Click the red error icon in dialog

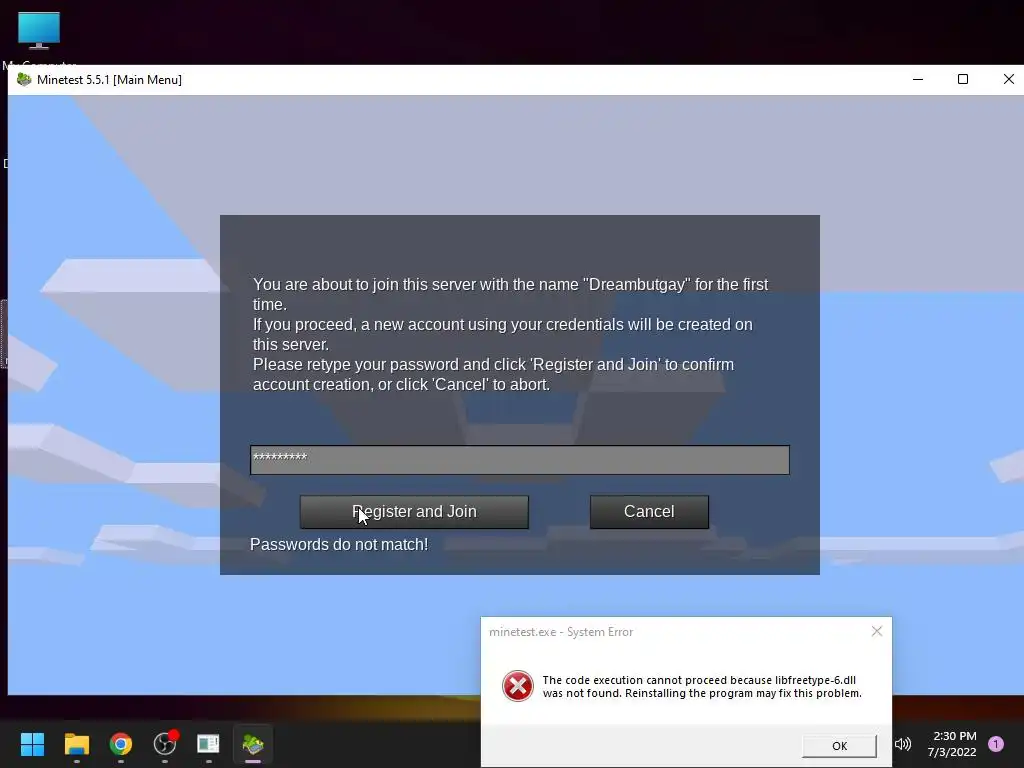(x=518, y=686)
